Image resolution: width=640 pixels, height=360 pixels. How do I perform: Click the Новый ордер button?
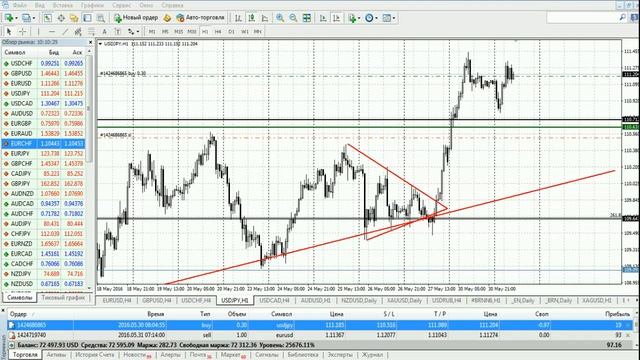tap(136, 18)
